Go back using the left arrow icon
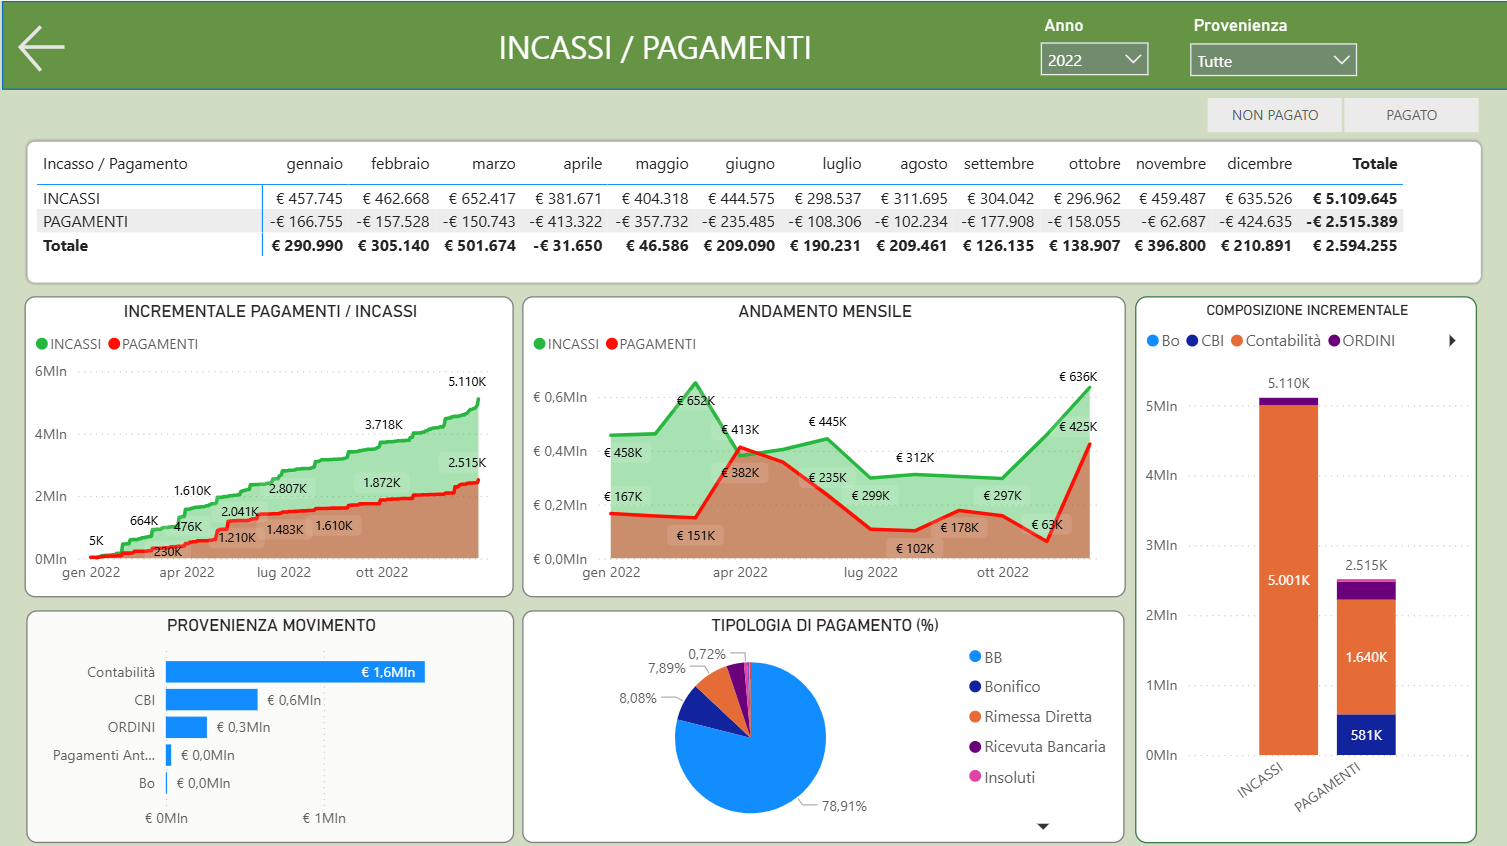The width and height of the screenshot is (1507, 846). pyautogui.click(x=41, y=48)
